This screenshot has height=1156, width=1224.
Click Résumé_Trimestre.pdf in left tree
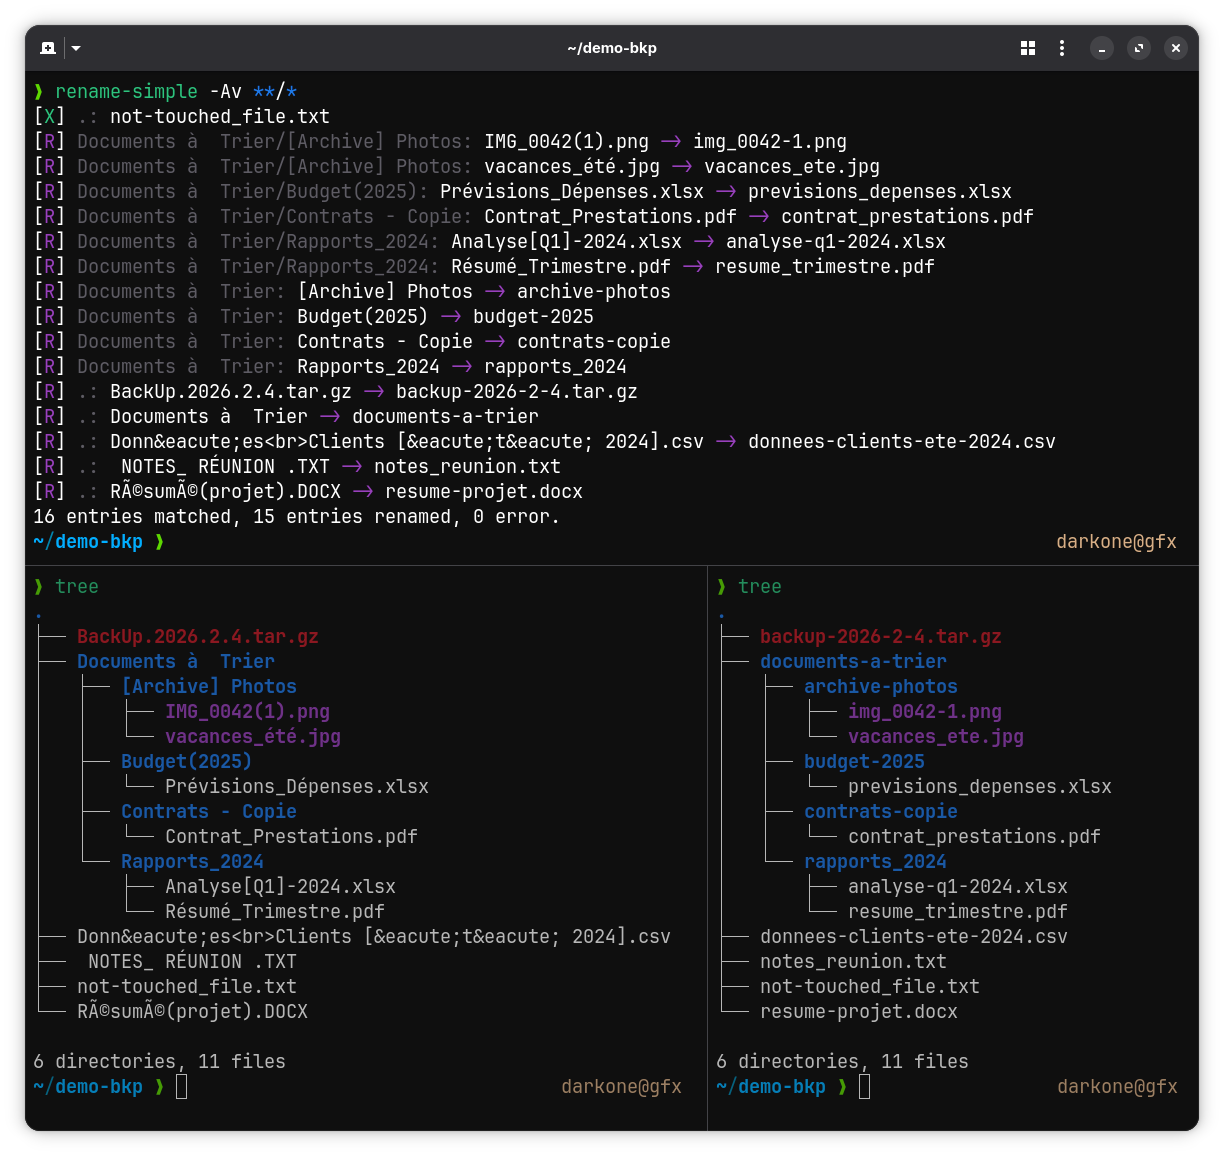tap(275, 912)
